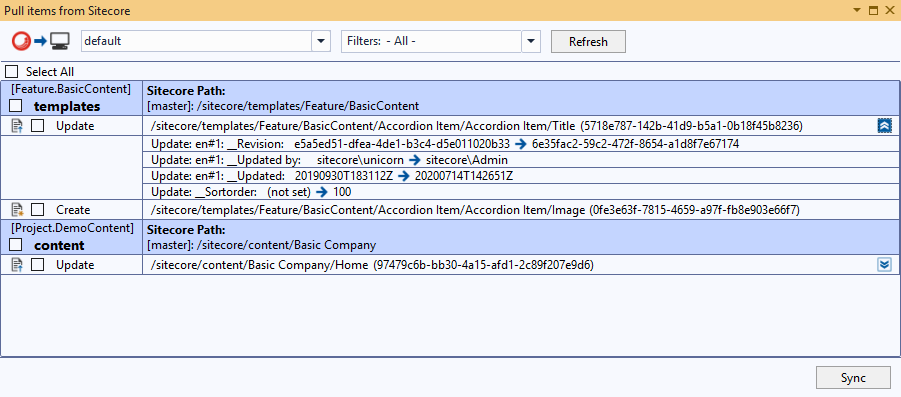Check the Select All checkbox
The height and width of the screenshot is (397, 901).
click(x=11, y=72)
